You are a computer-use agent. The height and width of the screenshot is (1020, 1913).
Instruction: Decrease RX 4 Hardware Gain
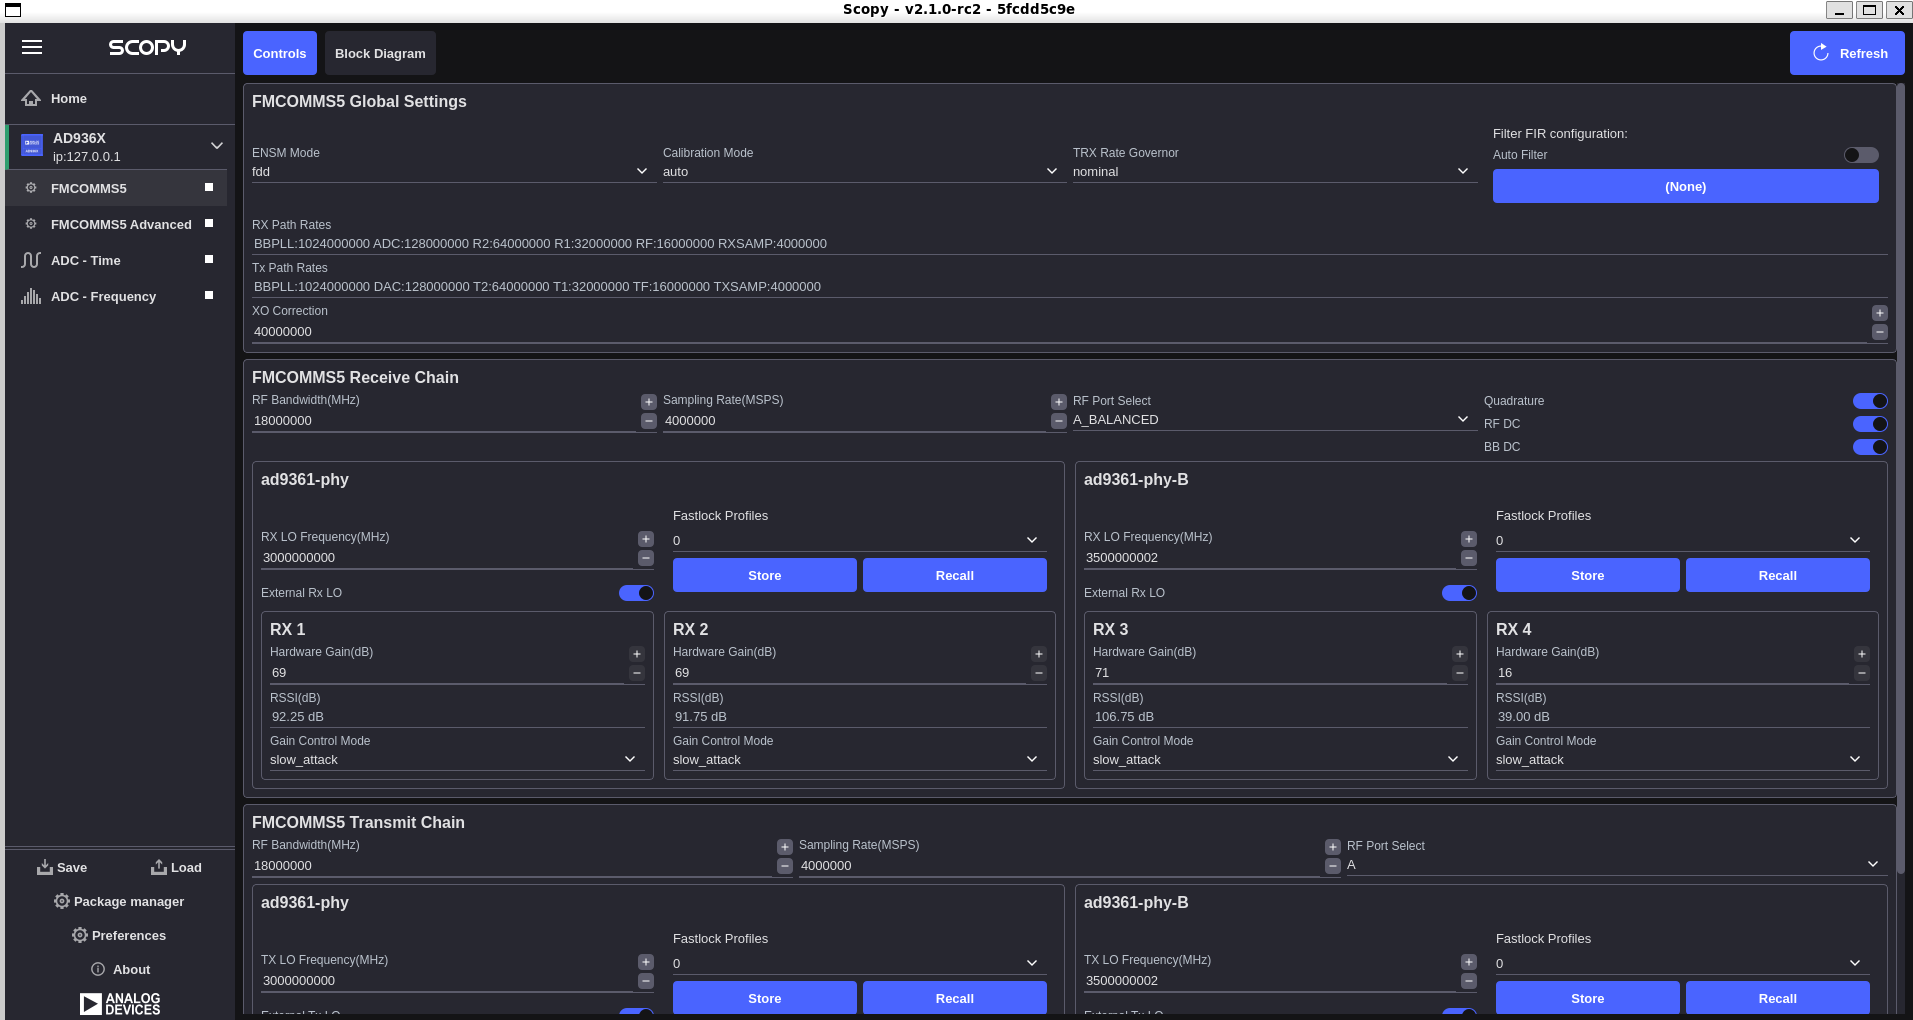(1862, 673)
